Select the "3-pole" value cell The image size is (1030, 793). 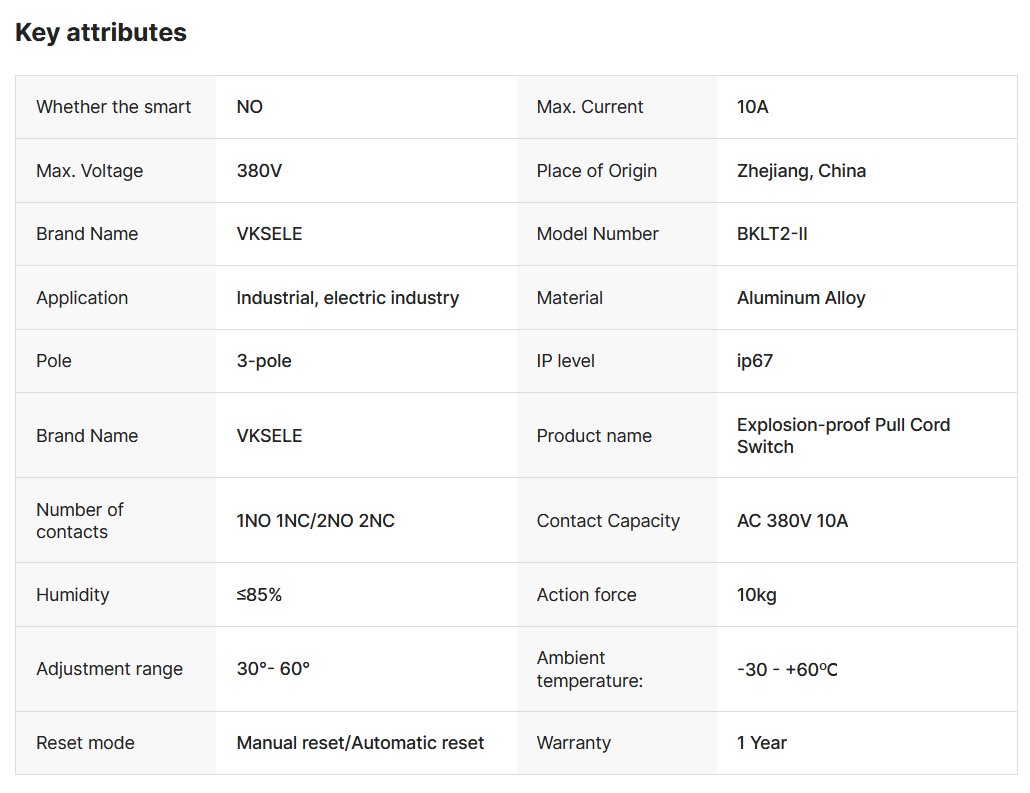264,361
